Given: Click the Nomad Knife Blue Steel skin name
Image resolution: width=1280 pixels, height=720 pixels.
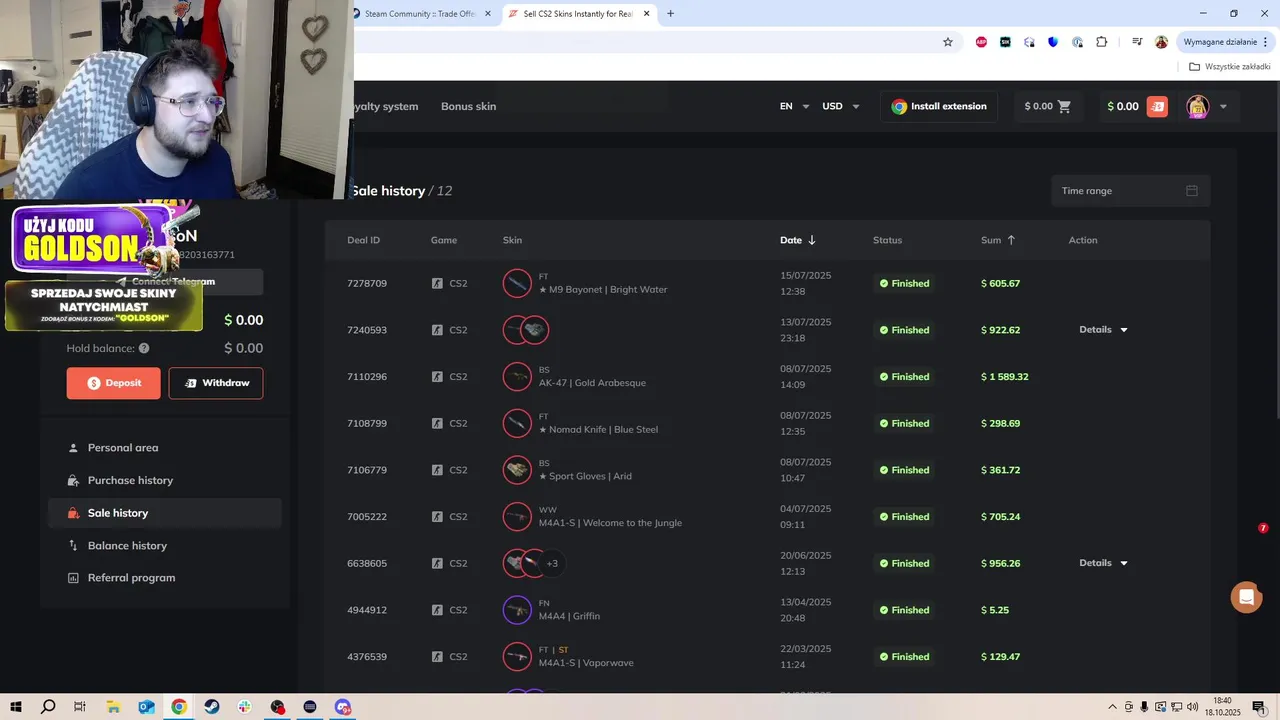Looking at the screenshot, I should pos(598,430).
